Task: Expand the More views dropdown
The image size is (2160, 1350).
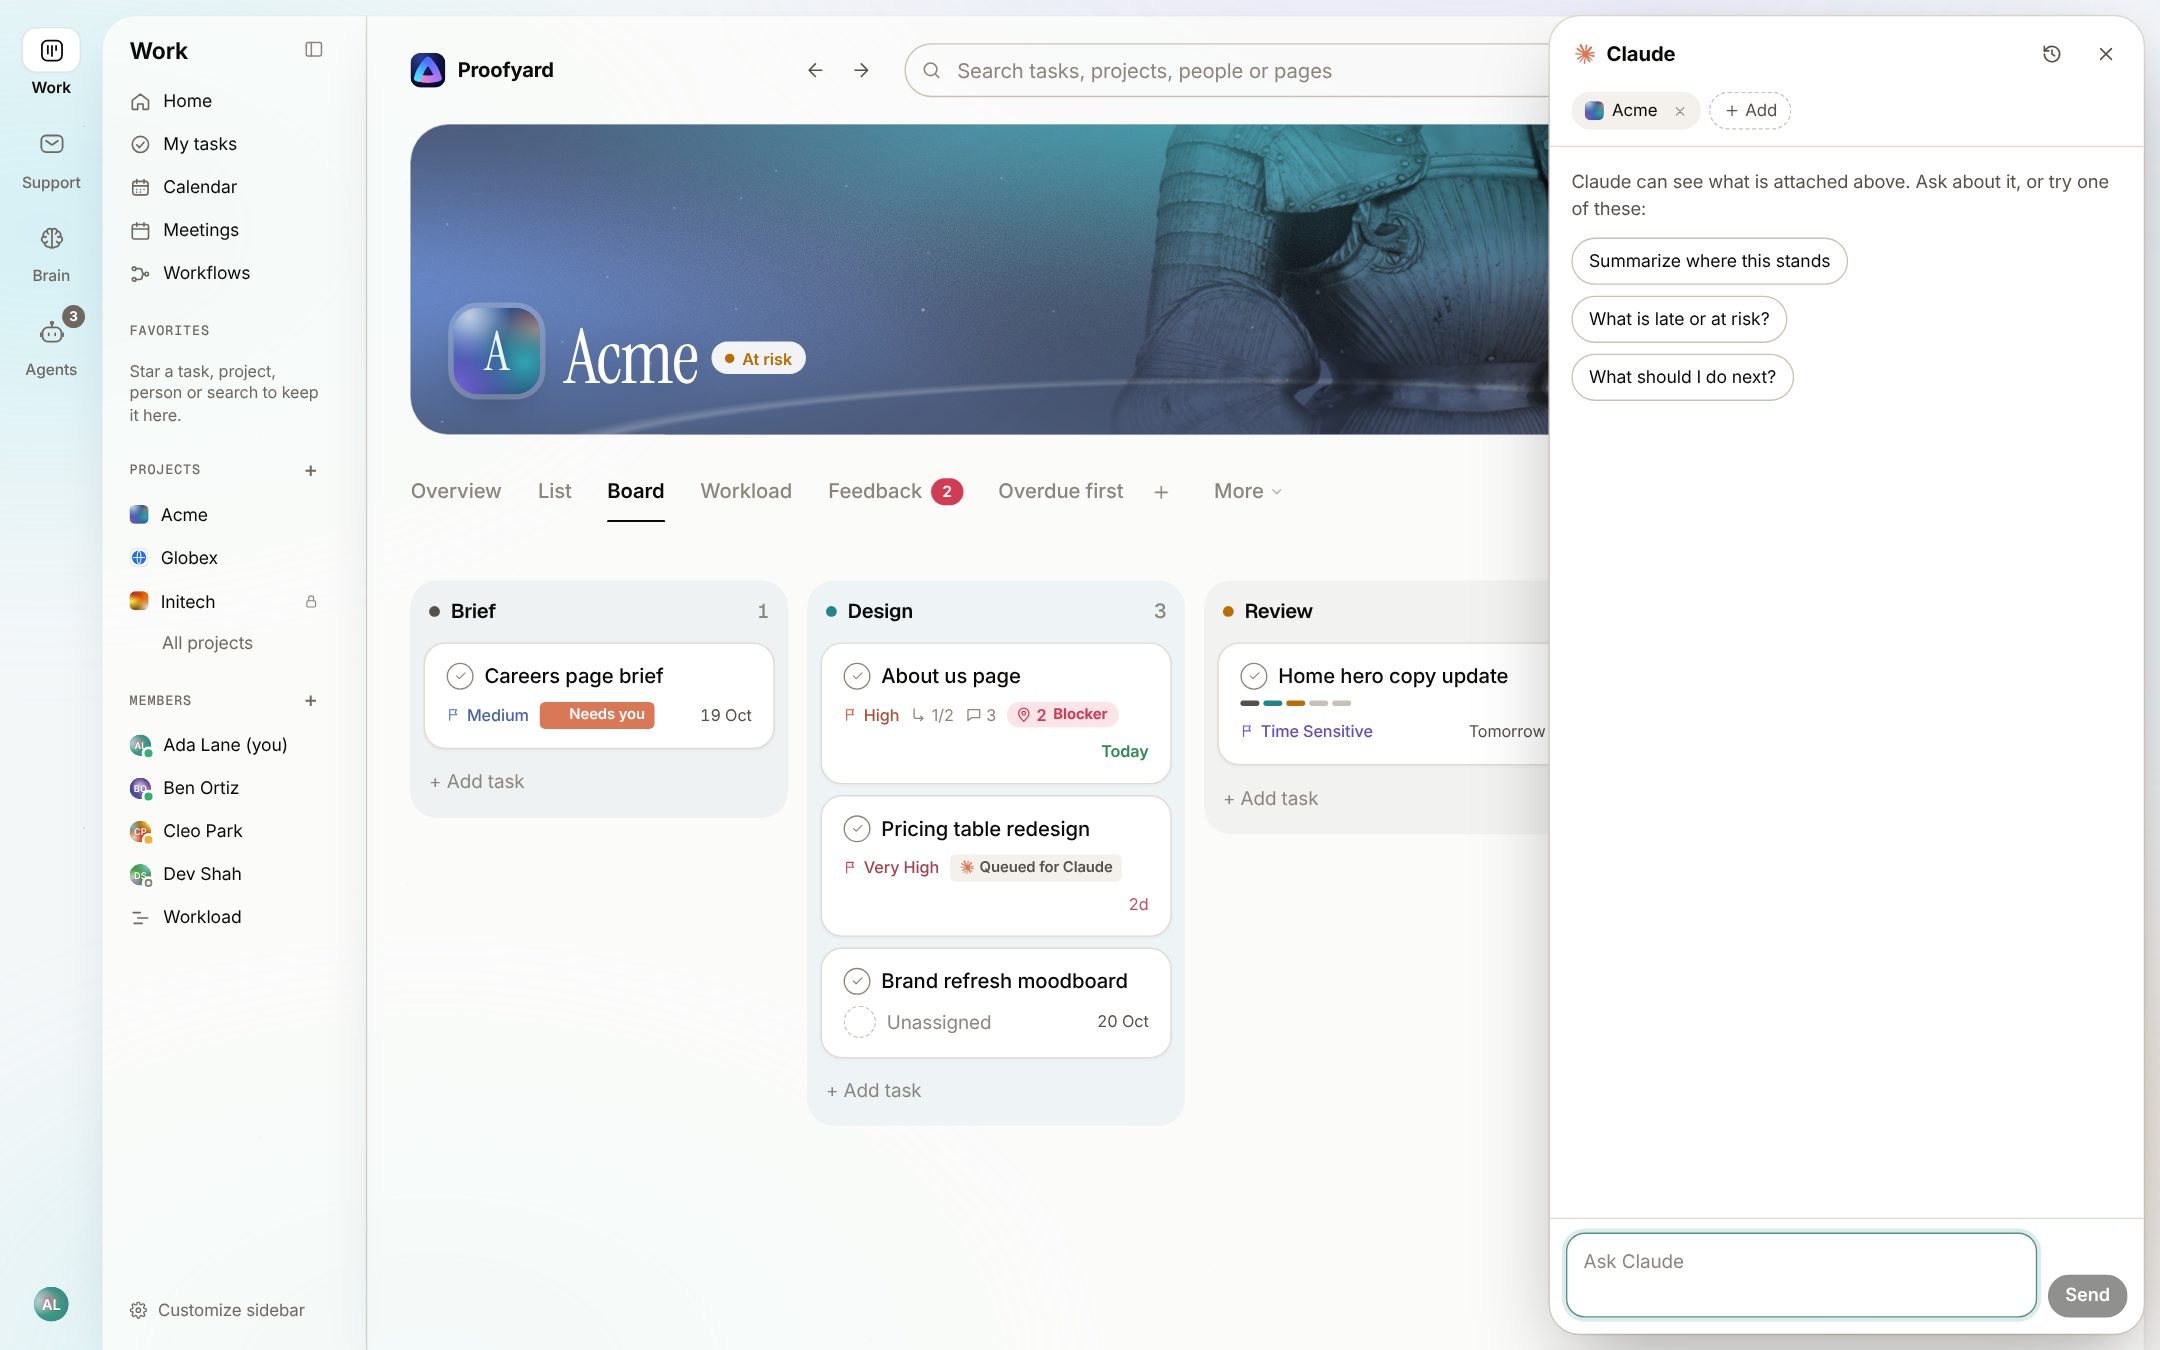Action: [1247, 491]
